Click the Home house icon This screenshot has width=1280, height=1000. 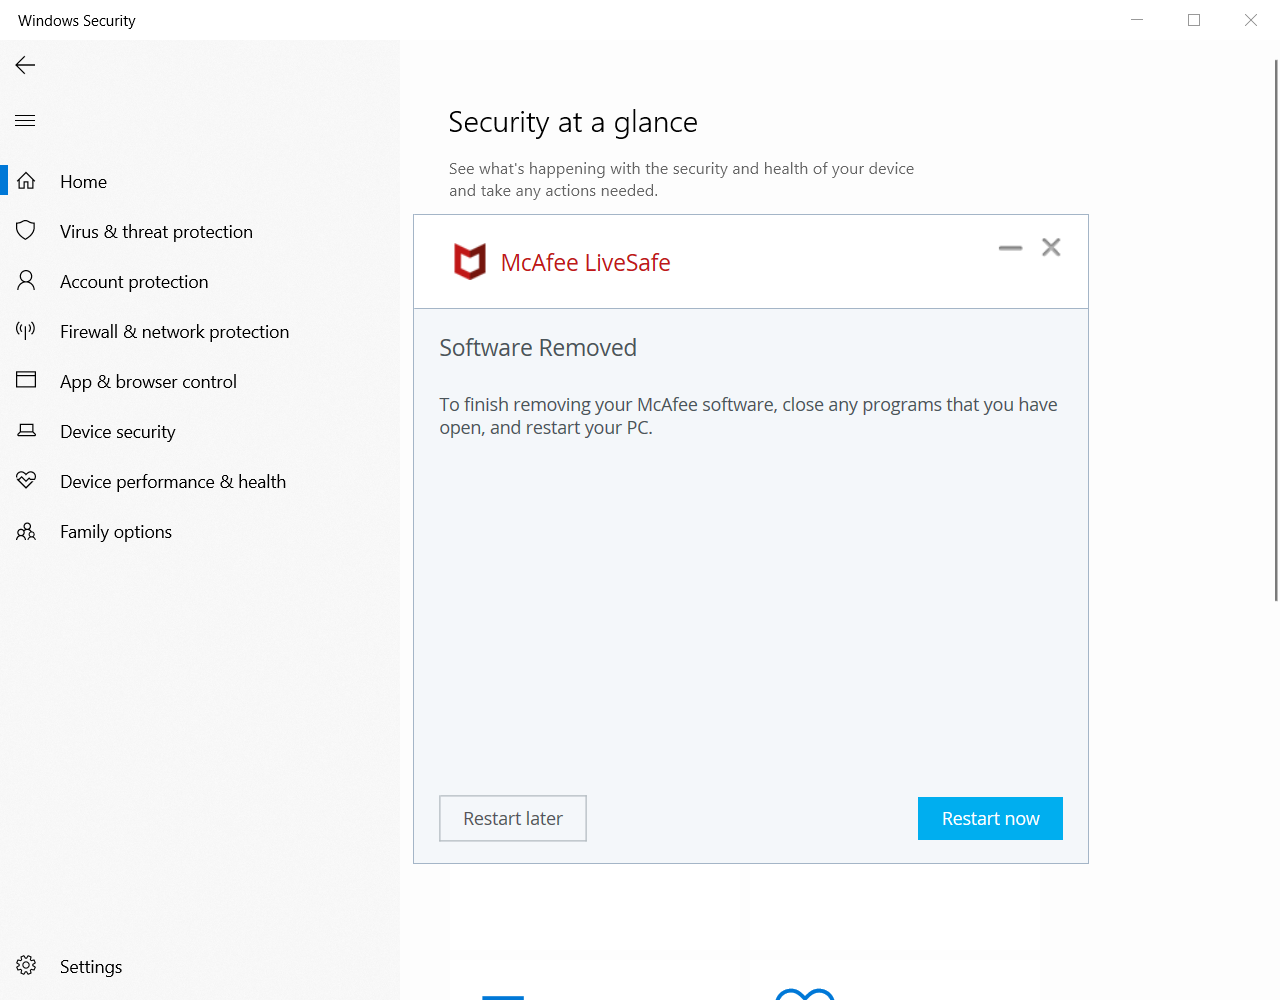(26, 181)
